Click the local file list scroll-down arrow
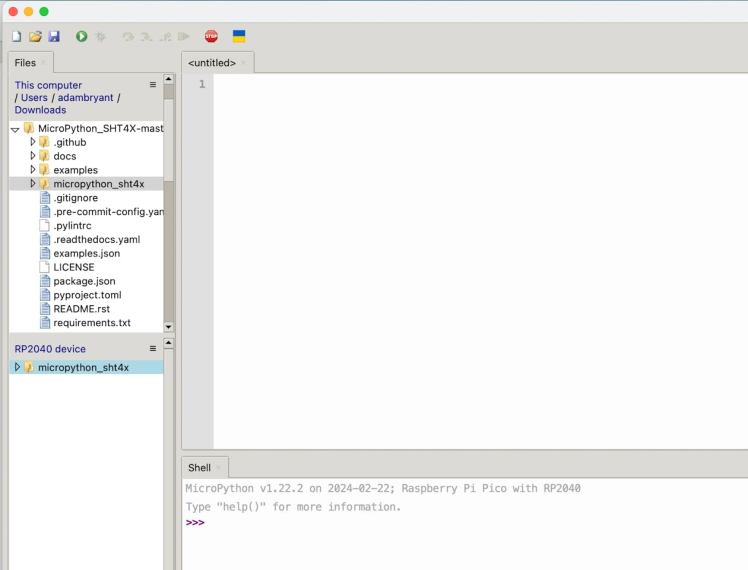Screen dimensions: 748x570 [x=168, y=327]
